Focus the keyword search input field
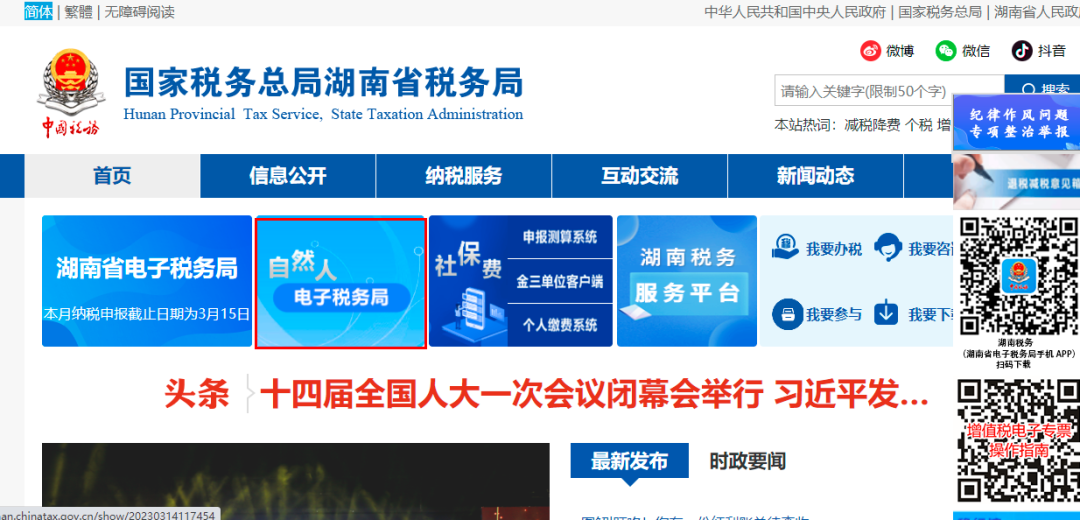Viewport: 1080px width, 520px height. (x=889, y=90)
